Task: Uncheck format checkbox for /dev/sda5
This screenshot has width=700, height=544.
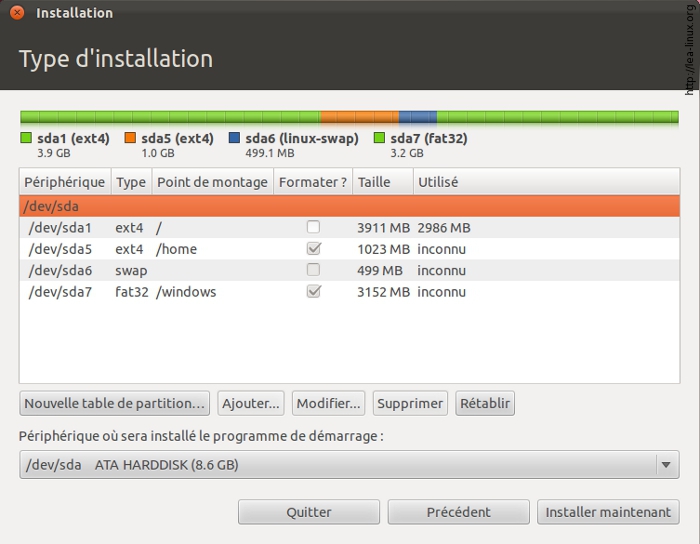Action: pyautogui.click(x=314, y=249)
